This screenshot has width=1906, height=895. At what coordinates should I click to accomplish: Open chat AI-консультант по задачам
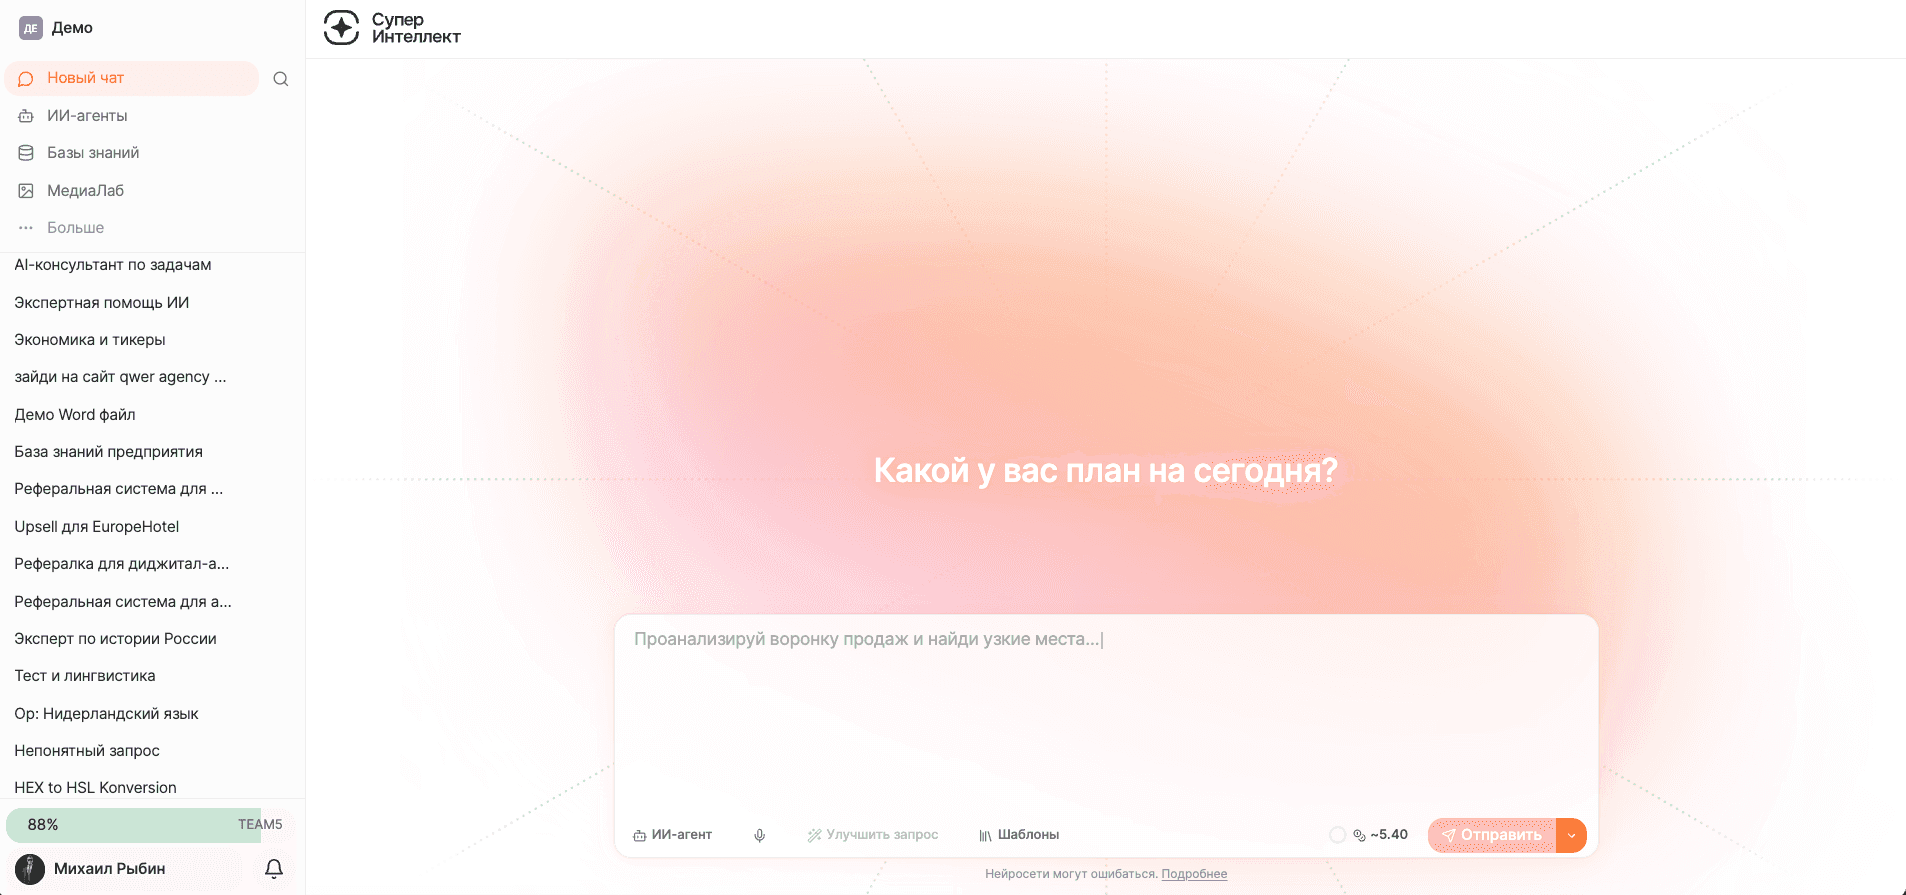click(x=113, y=265)
